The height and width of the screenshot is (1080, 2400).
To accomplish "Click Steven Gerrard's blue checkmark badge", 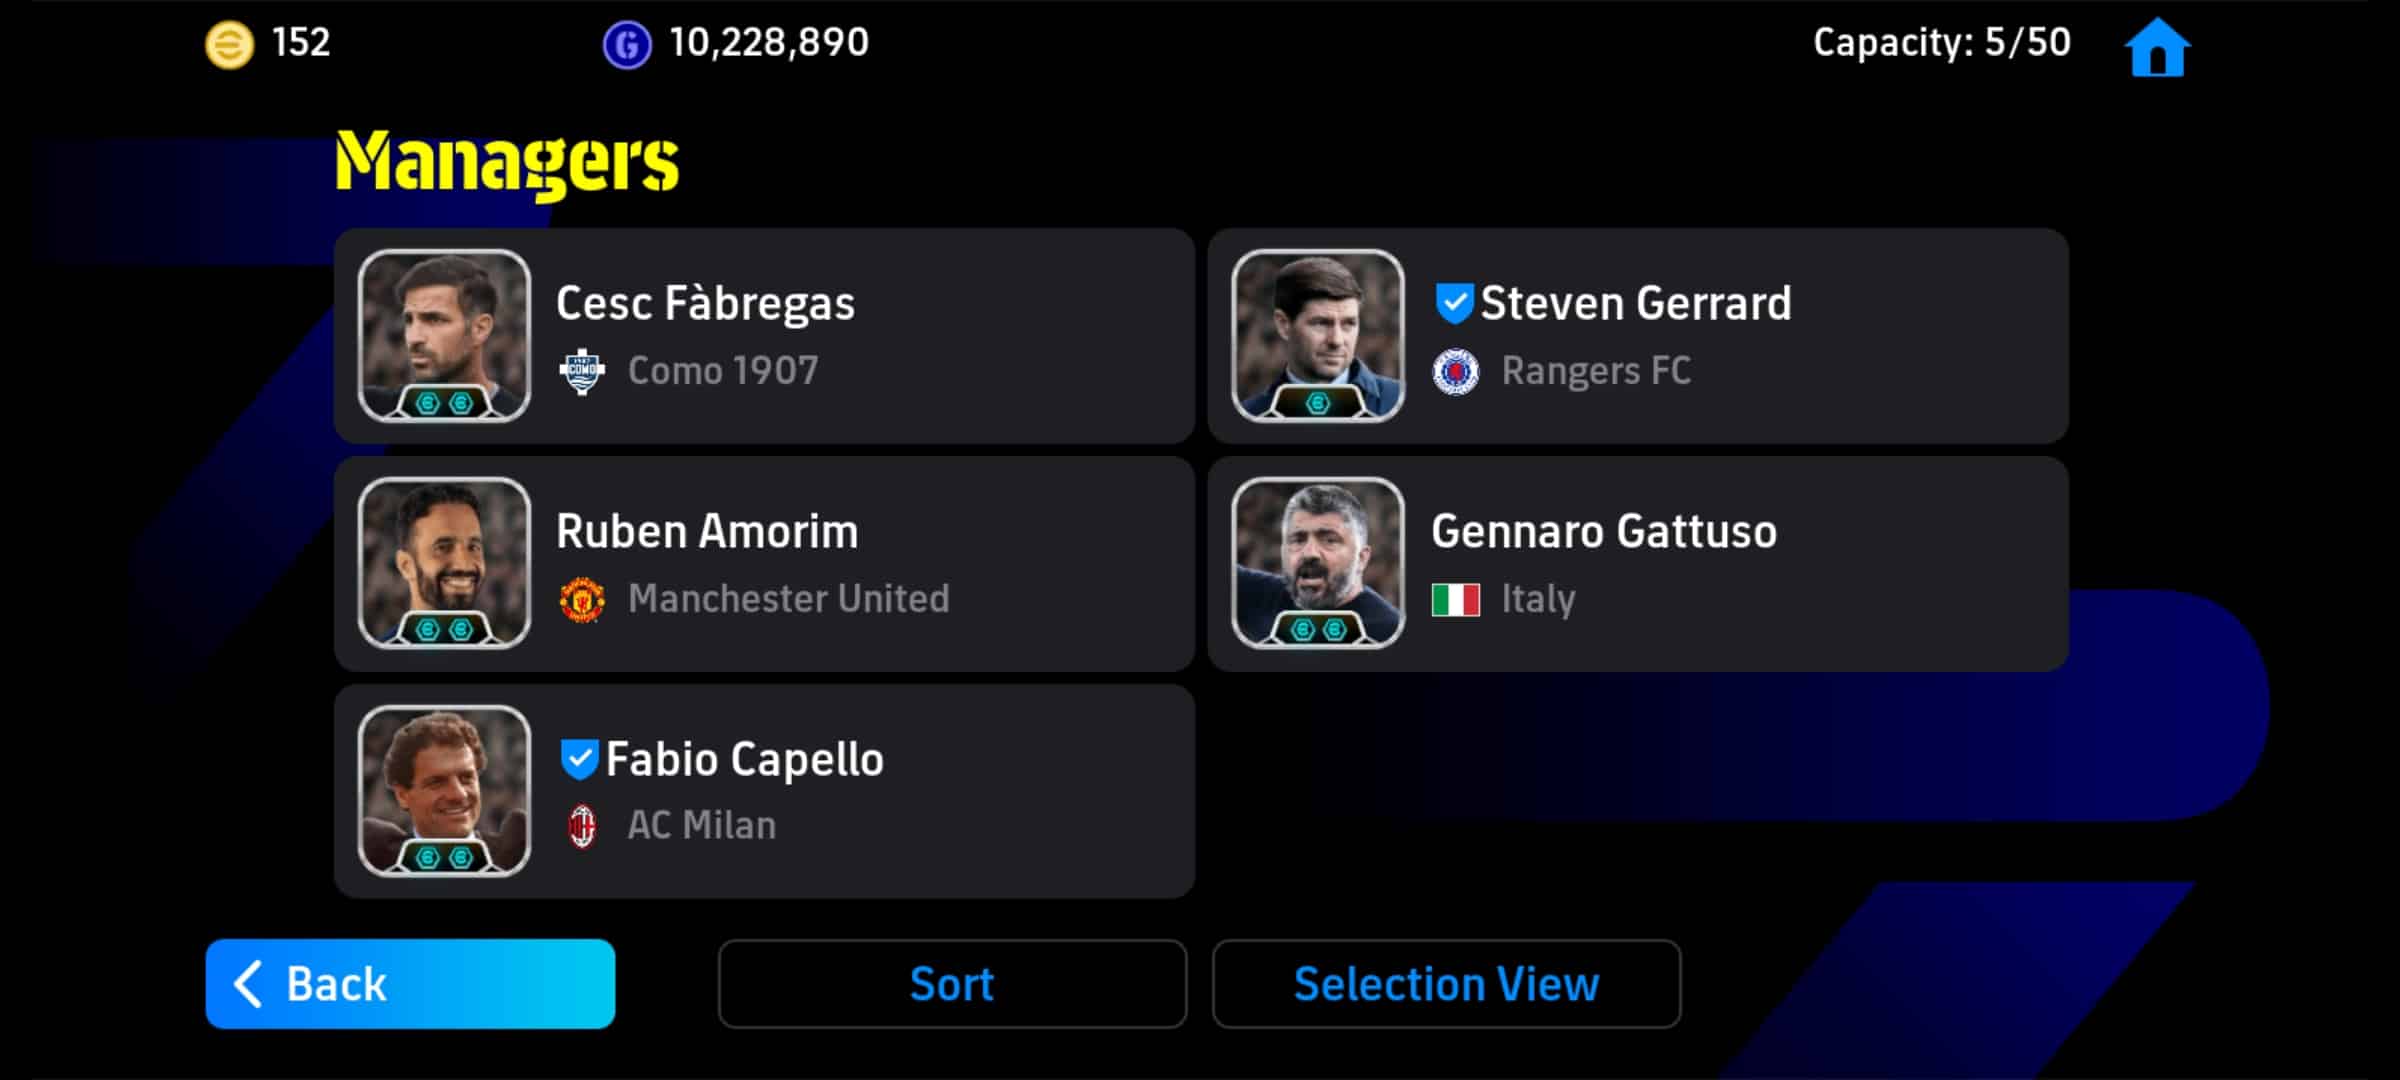I will tap(1454, 303).
